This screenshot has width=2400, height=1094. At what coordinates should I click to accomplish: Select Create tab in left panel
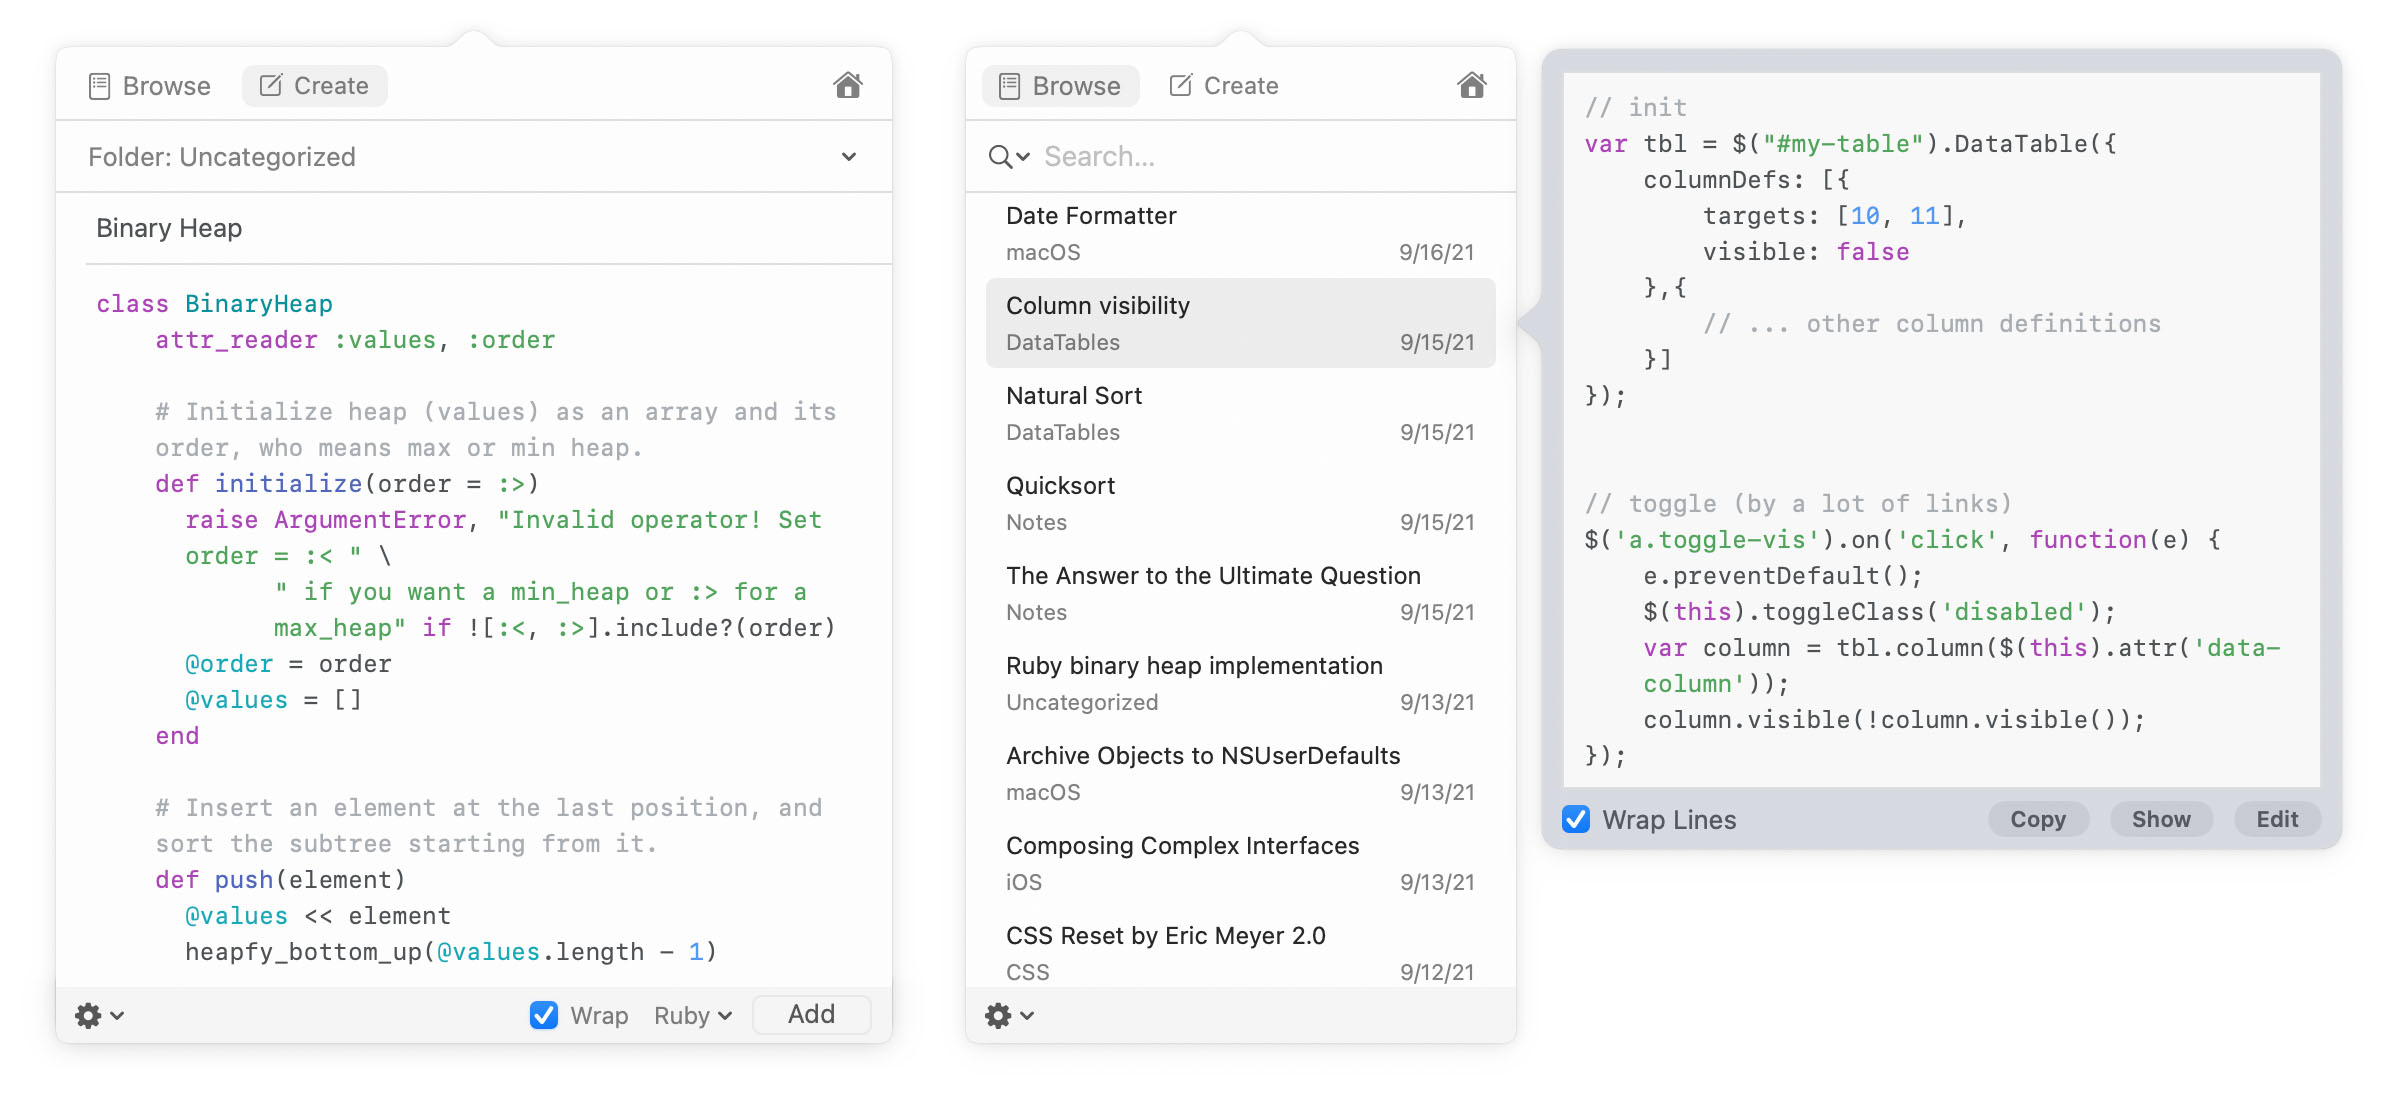[314, 86]
